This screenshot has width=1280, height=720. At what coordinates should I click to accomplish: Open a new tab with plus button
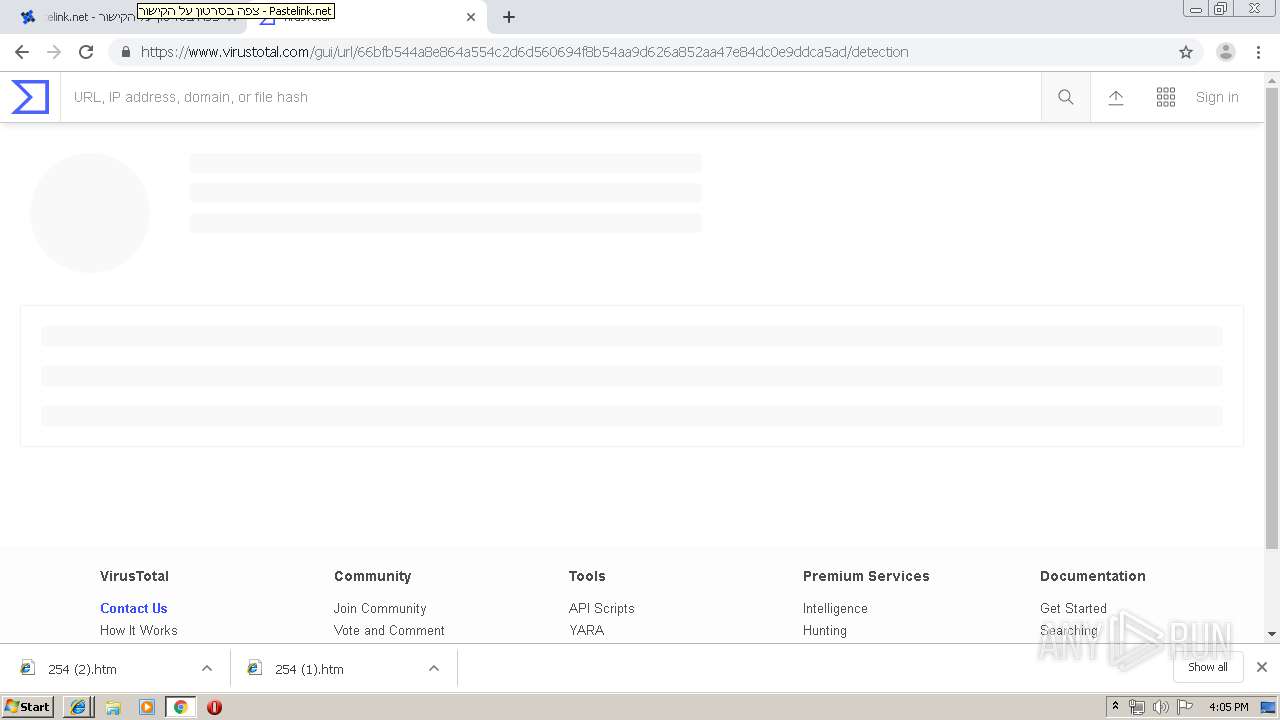[x=509, y=17]
